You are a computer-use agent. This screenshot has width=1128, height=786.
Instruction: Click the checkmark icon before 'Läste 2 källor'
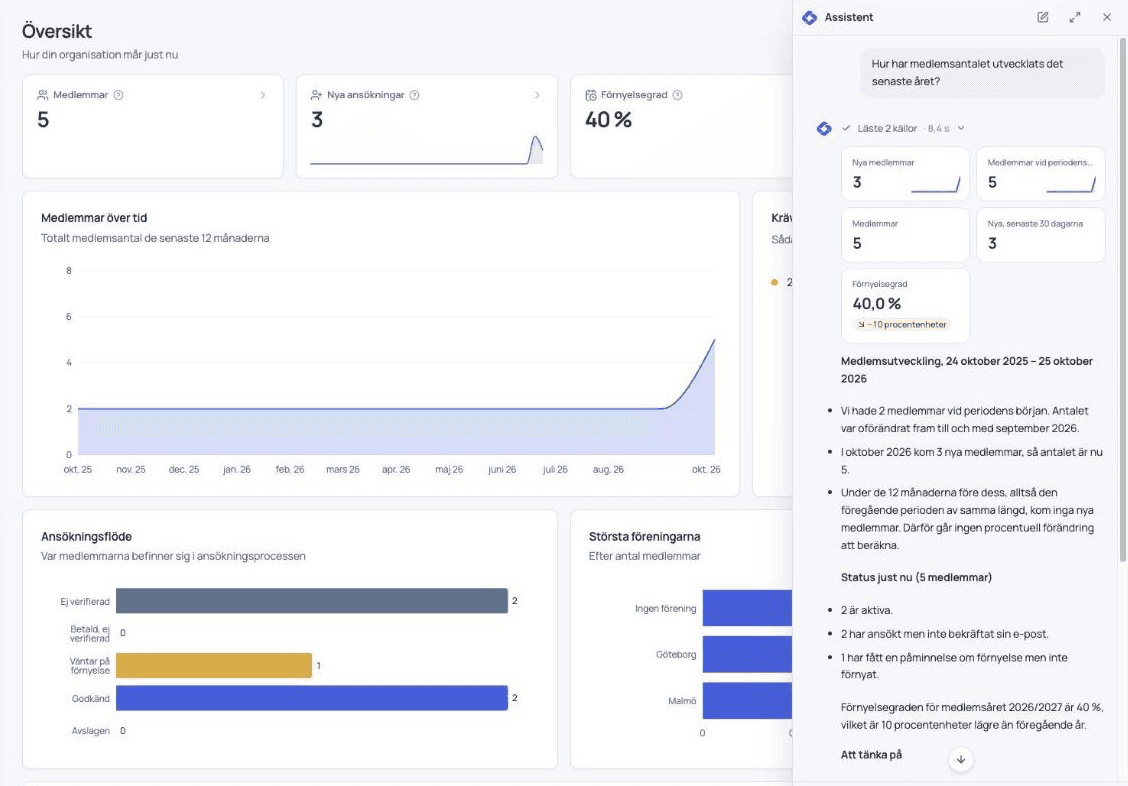pyautogui.click(x=846, y=128)
